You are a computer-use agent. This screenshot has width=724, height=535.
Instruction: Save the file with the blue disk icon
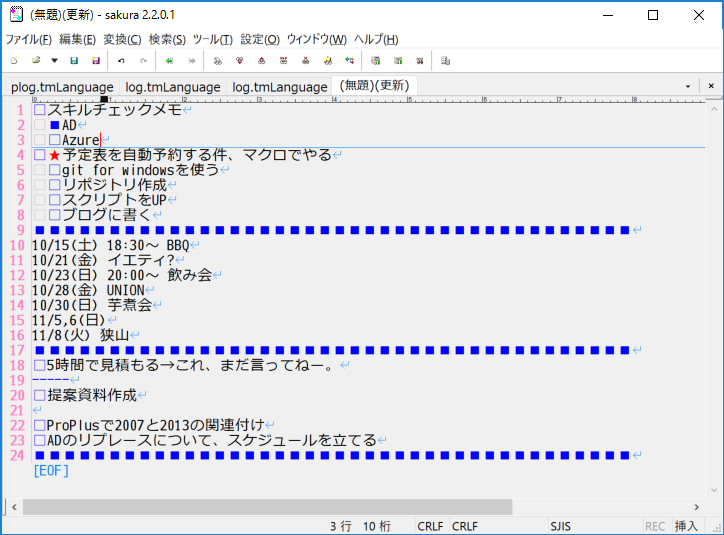coord(74,60)
